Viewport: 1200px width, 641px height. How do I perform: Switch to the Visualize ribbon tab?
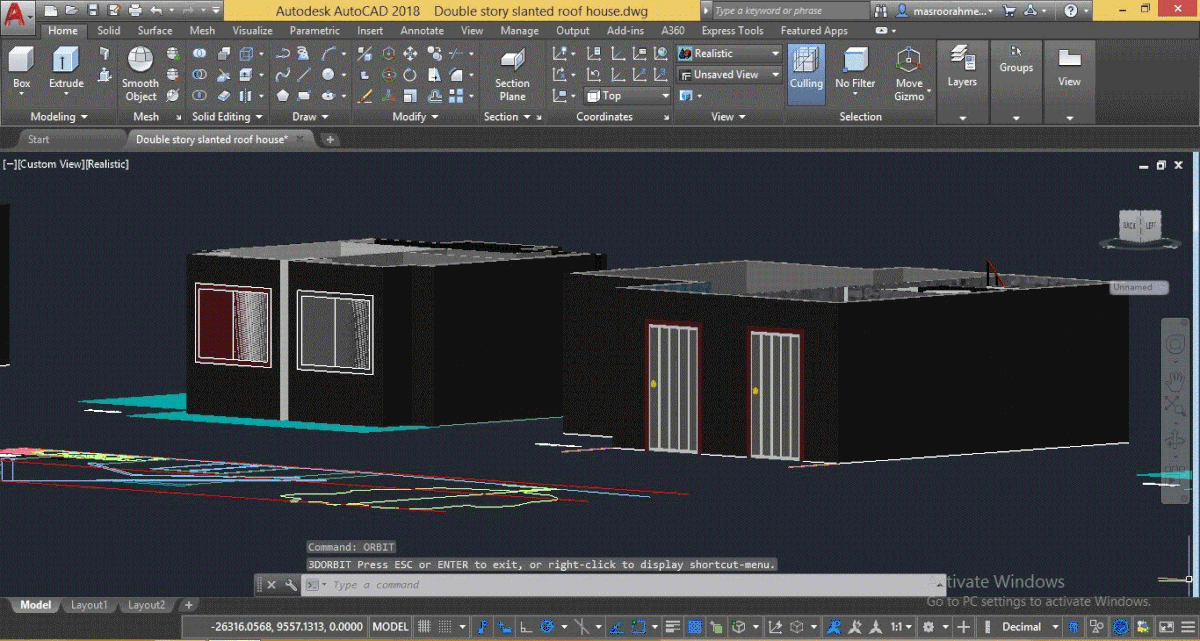(252, 30)
